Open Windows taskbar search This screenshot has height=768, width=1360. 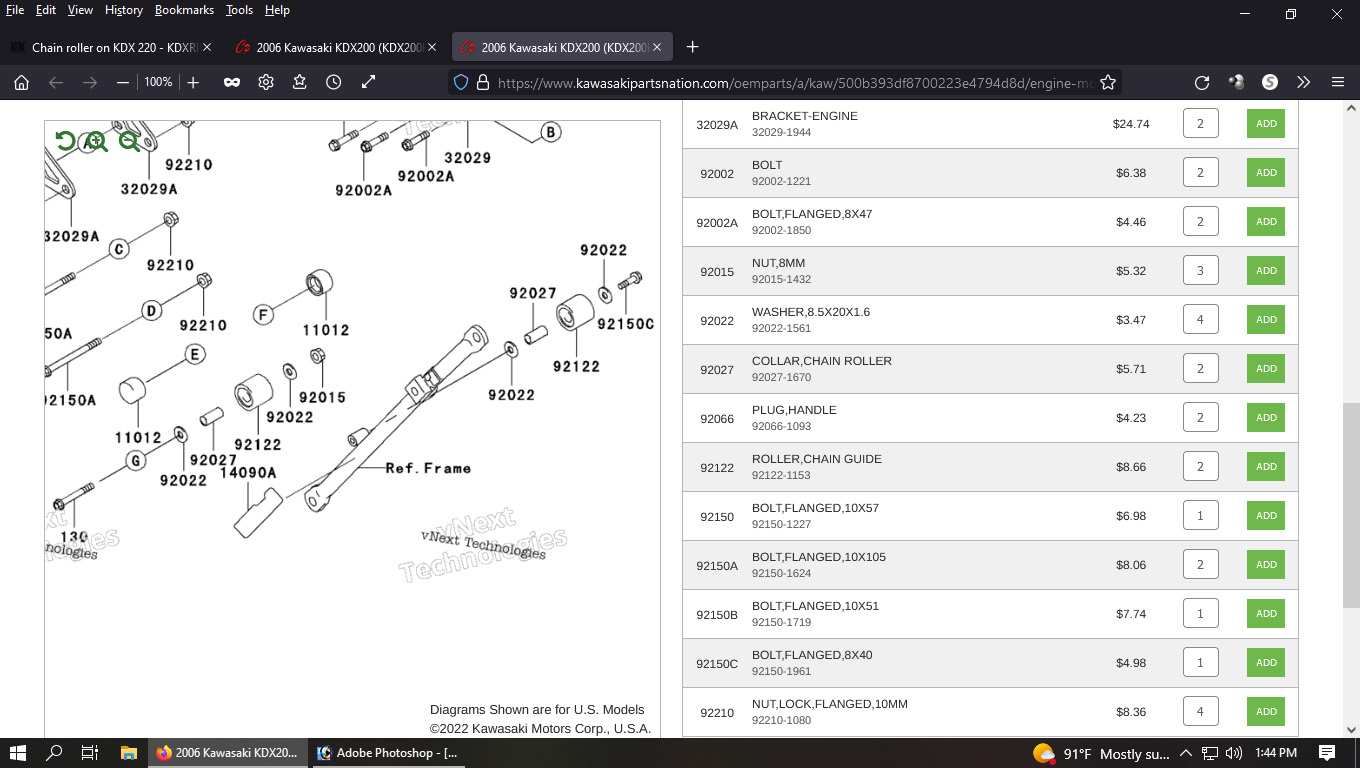[55, 753]
